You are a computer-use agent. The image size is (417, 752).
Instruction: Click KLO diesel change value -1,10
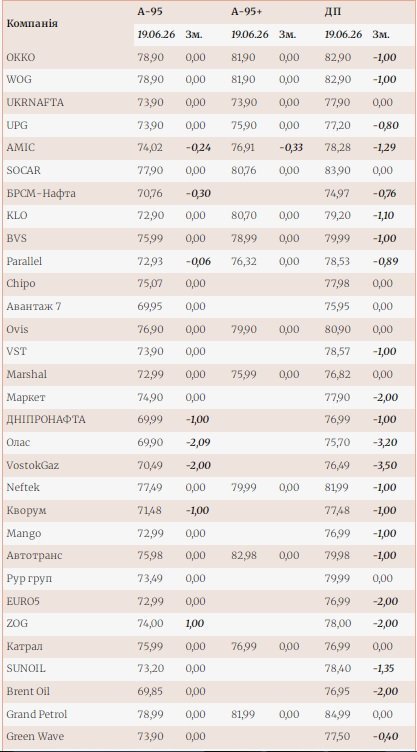pyautogui.click(x=384, y=215)
